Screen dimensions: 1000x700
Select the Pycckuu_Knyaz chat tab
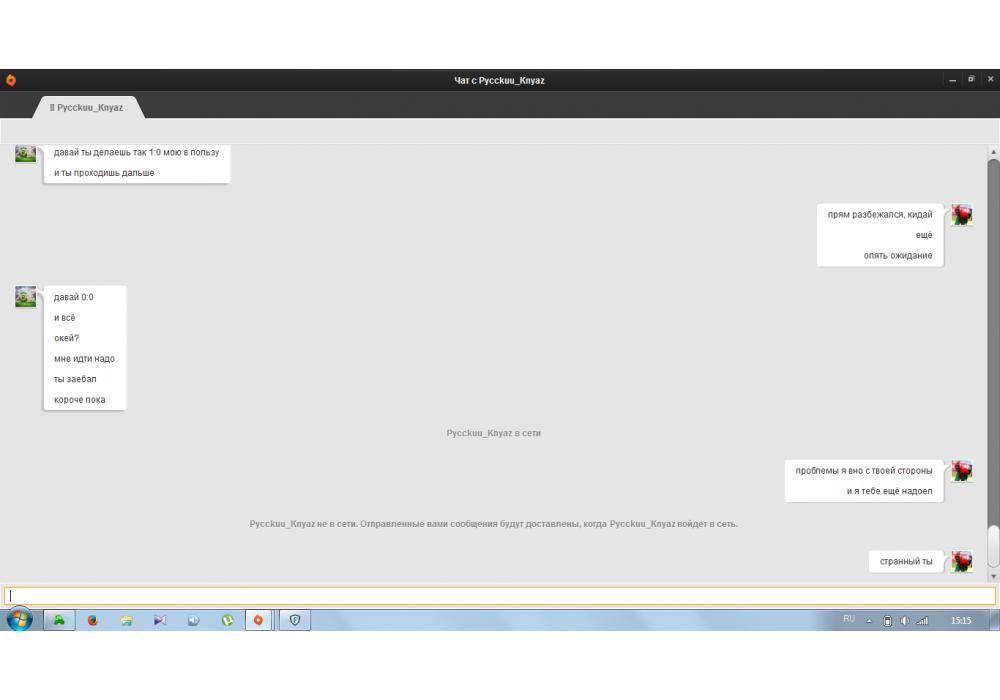tap(87, 107)
